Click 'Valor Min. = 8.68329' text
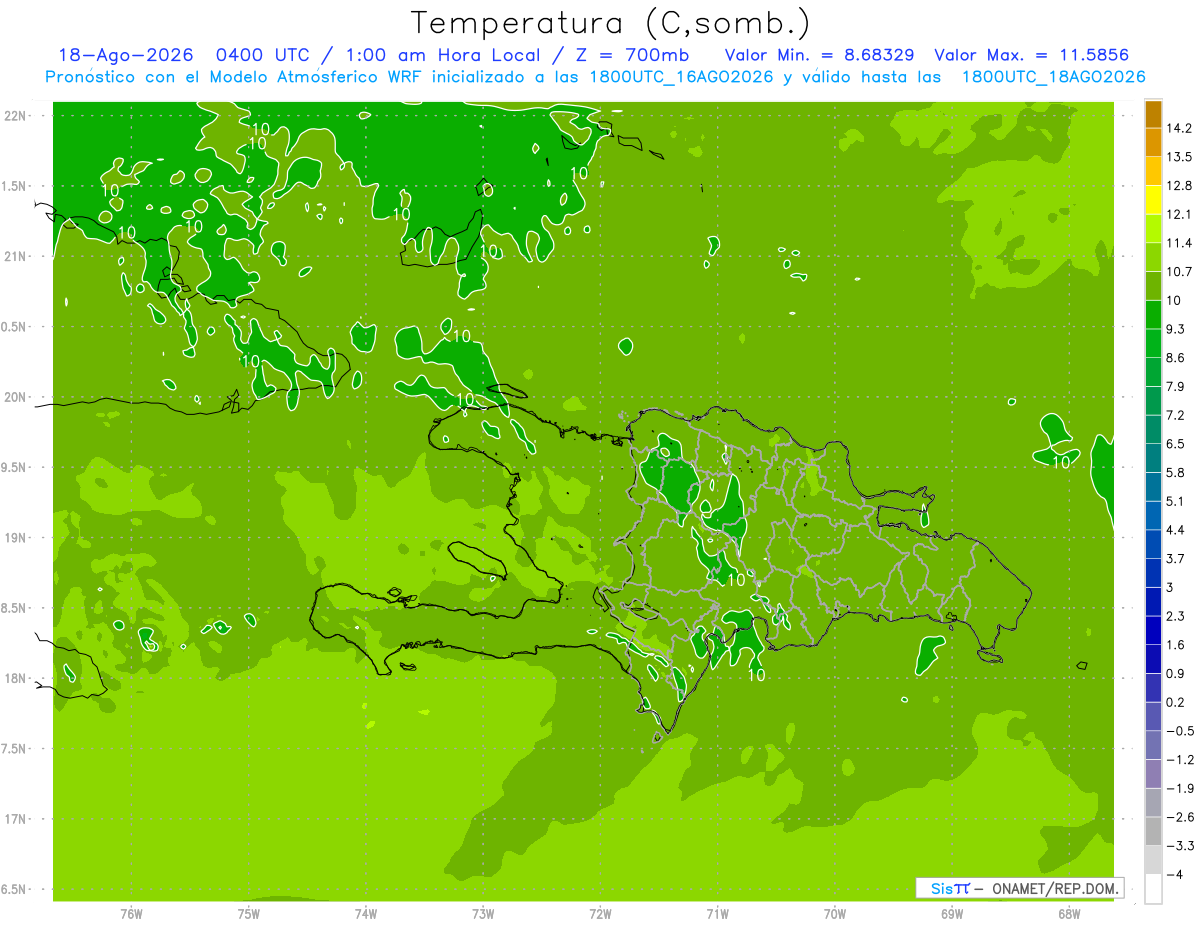 tap(819, 55)
